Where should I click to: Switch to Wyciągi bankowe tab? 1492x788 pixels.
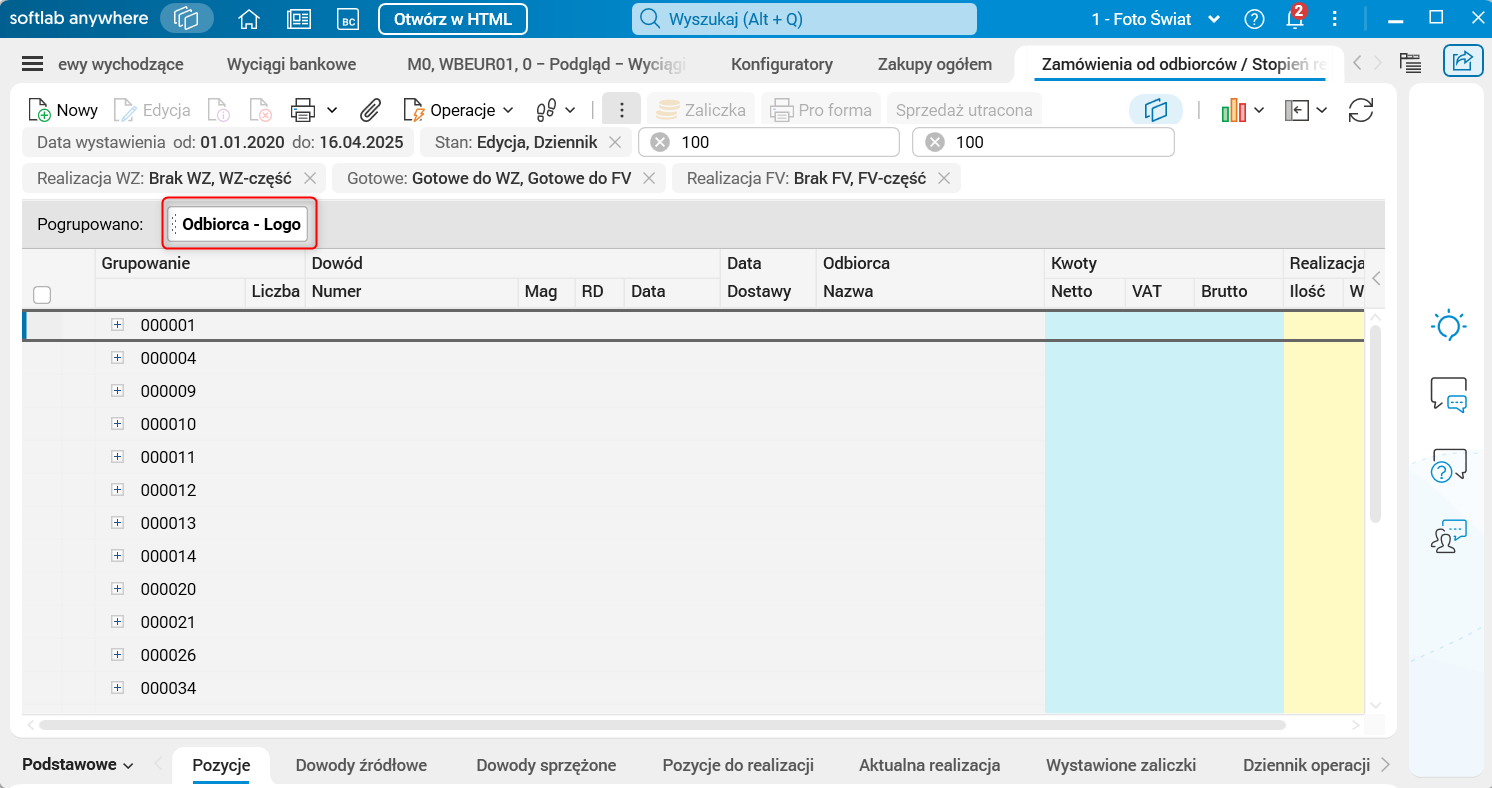point(292,64)
